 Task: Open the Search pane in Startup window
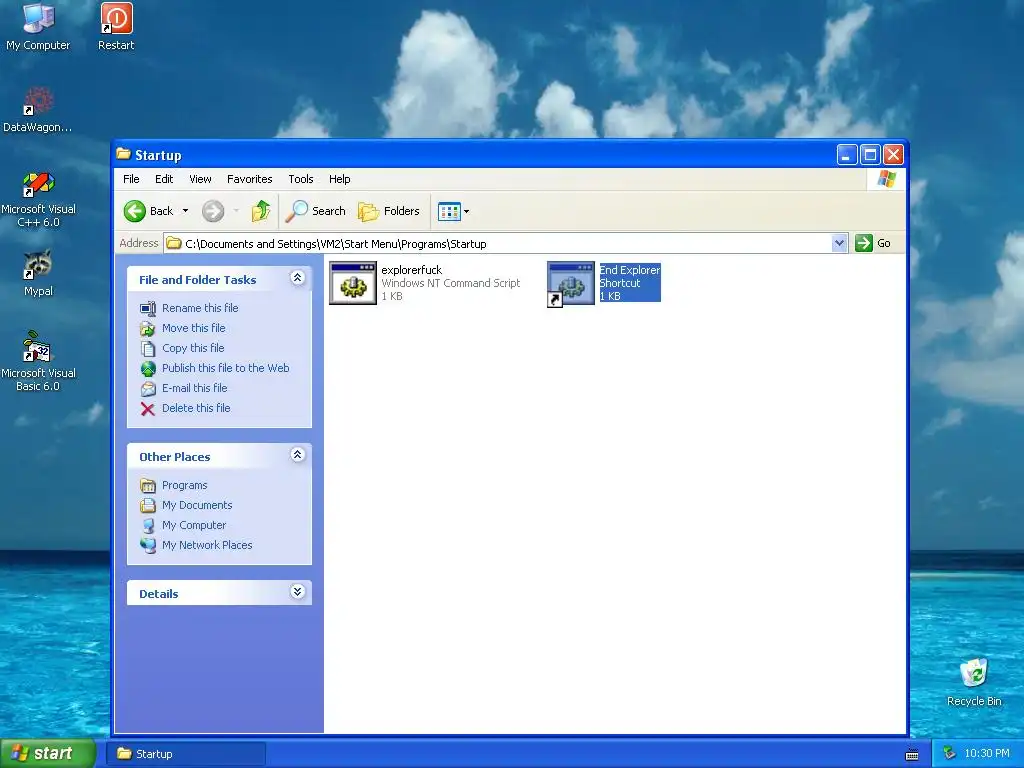tap(316, 211)
